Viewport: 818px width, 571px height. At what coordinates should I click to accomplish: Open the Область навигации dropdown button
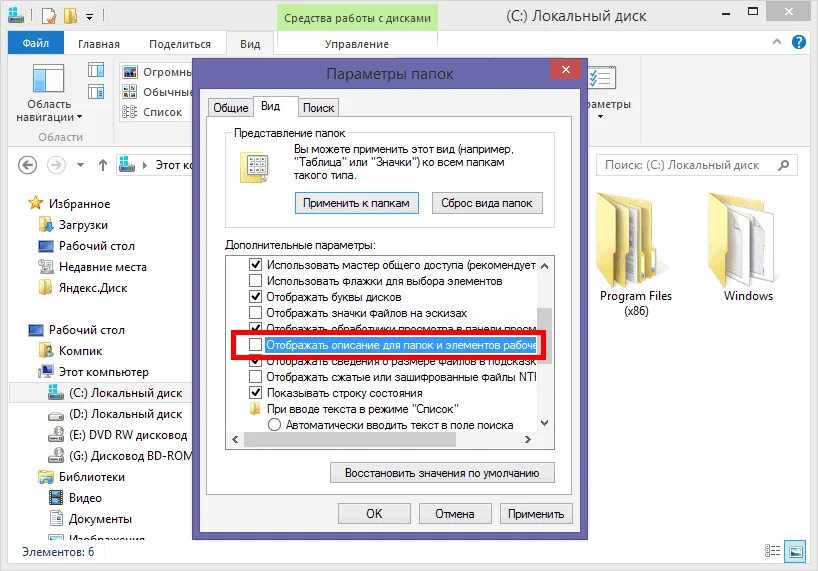tap(49, 93)
